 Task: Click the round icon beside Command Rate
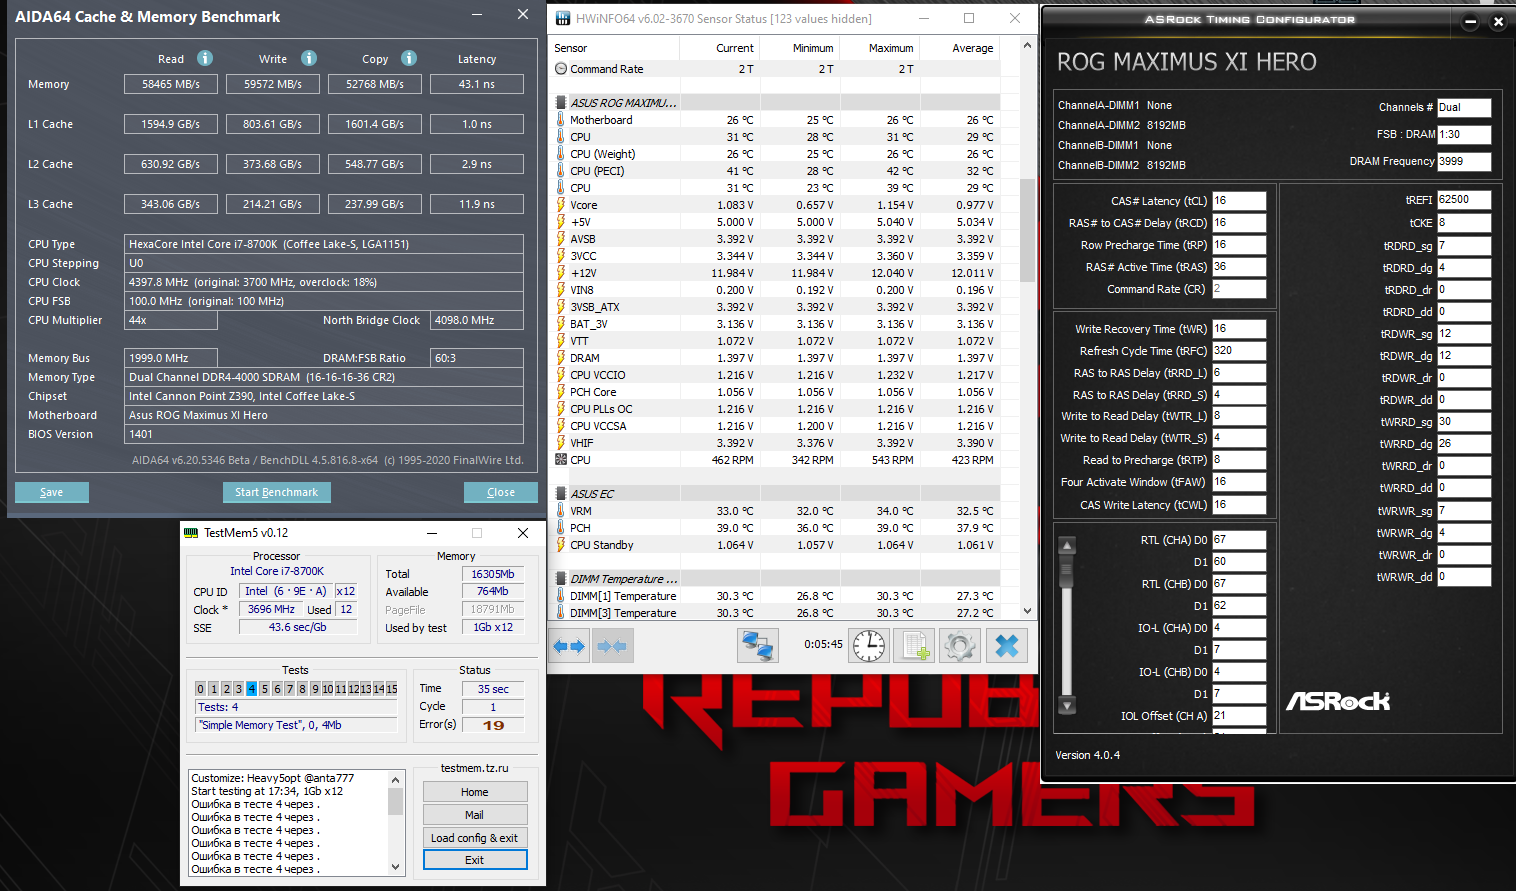560,69
